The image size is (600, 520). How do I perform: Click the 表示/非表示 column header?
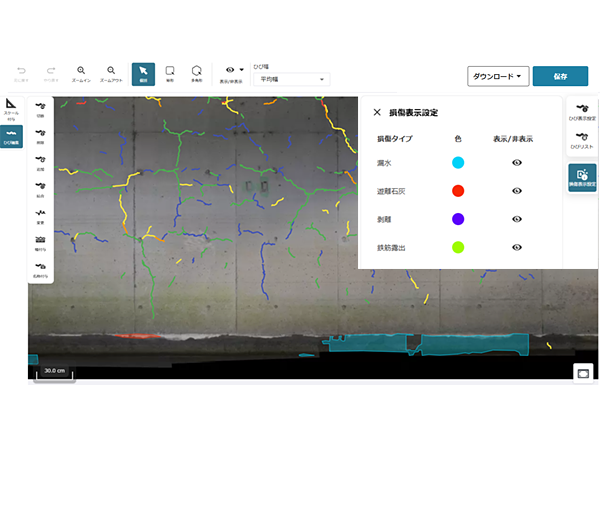tap(513, 139)
